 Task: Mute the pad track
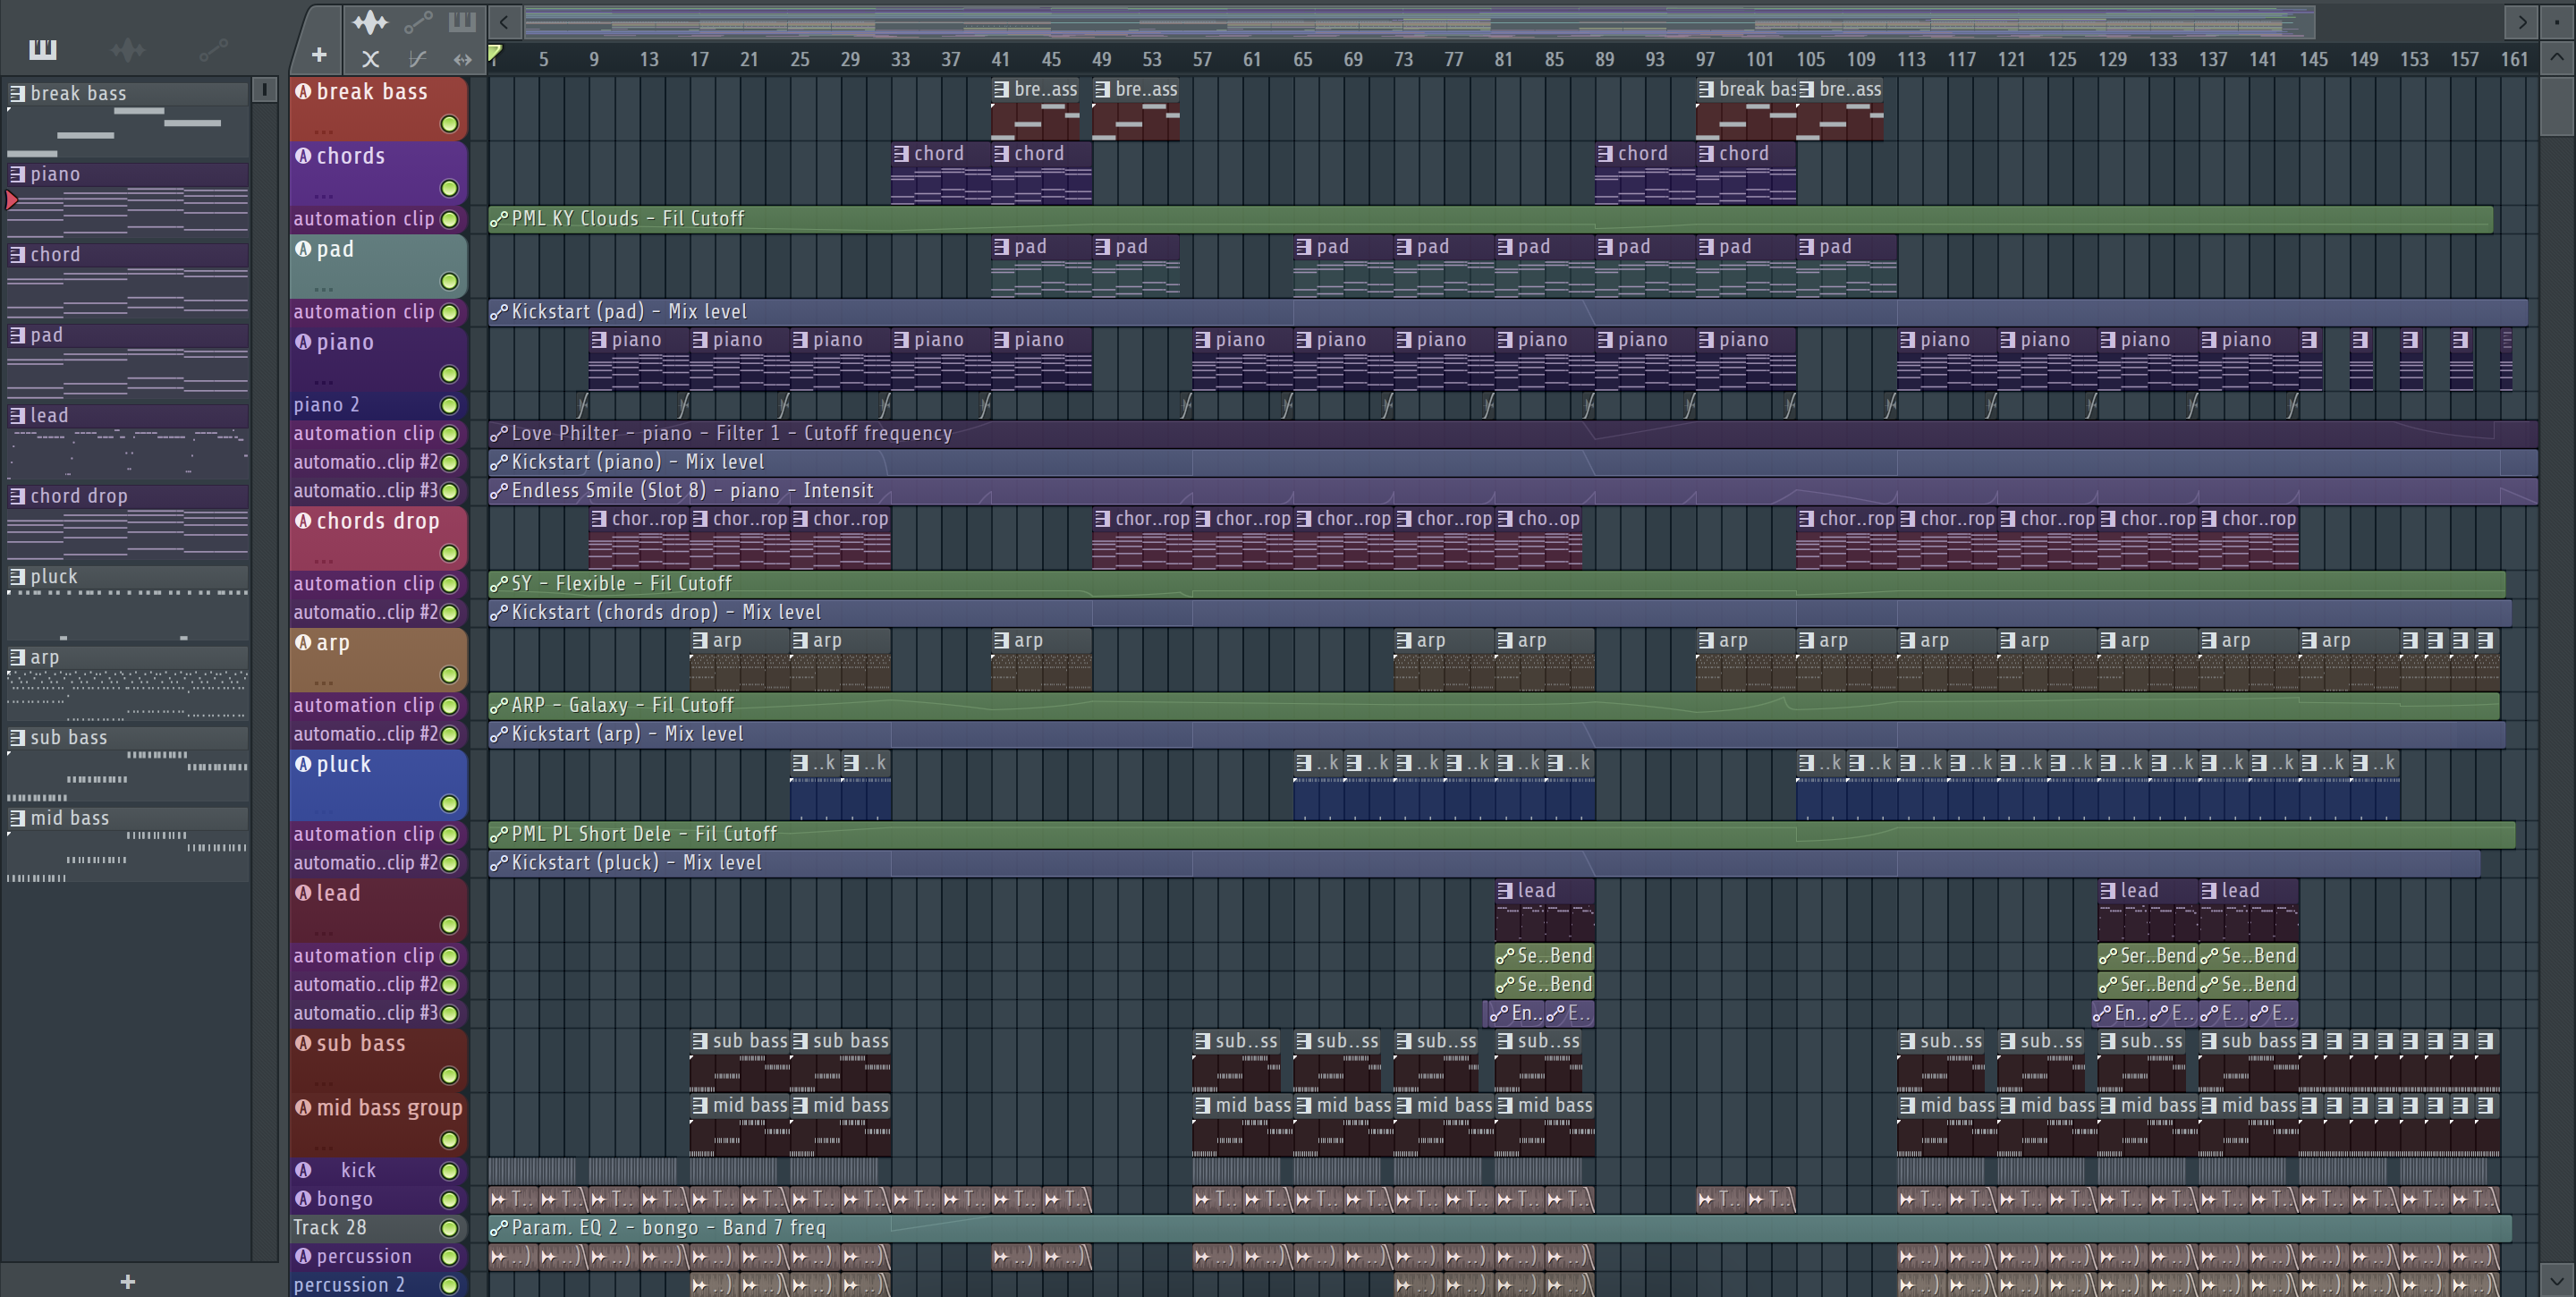(x=449, y=281)
